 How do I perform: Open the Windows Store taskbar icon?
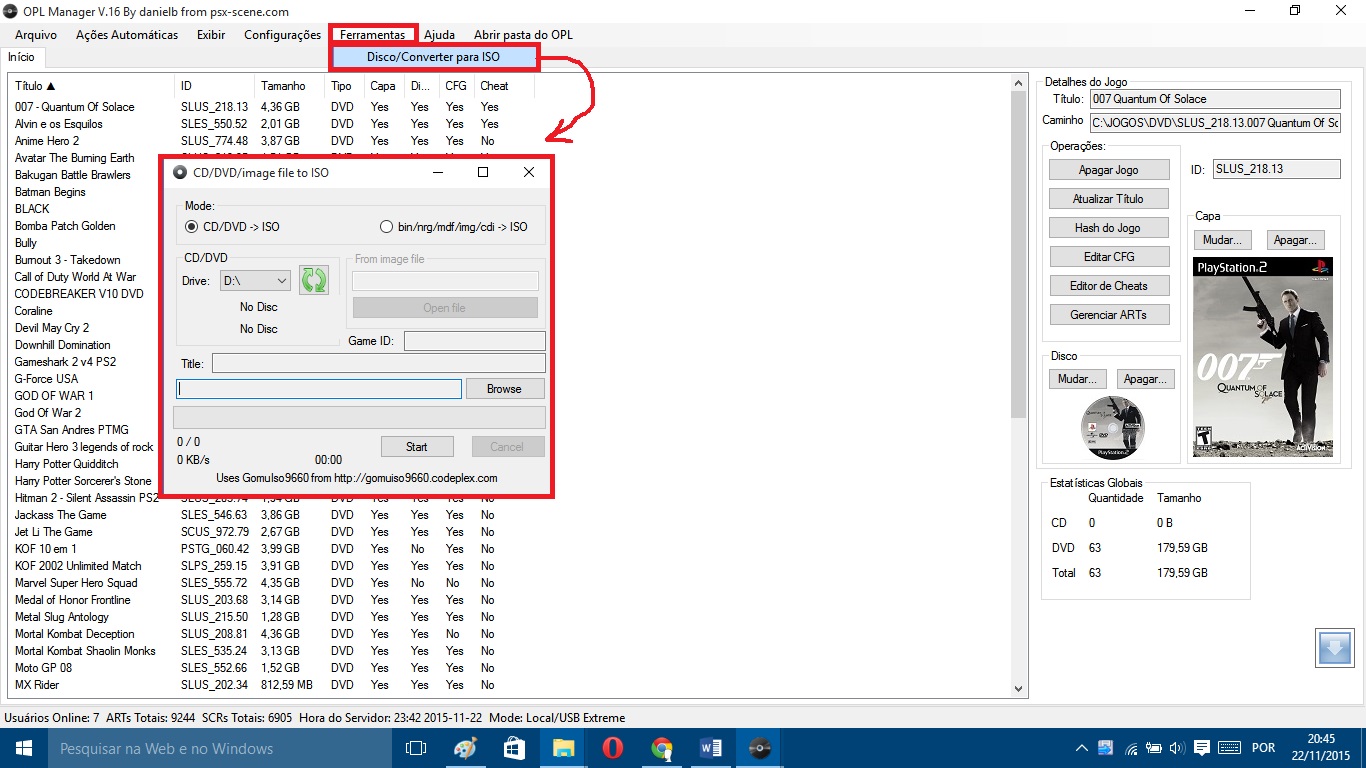[x=515, y=748]
